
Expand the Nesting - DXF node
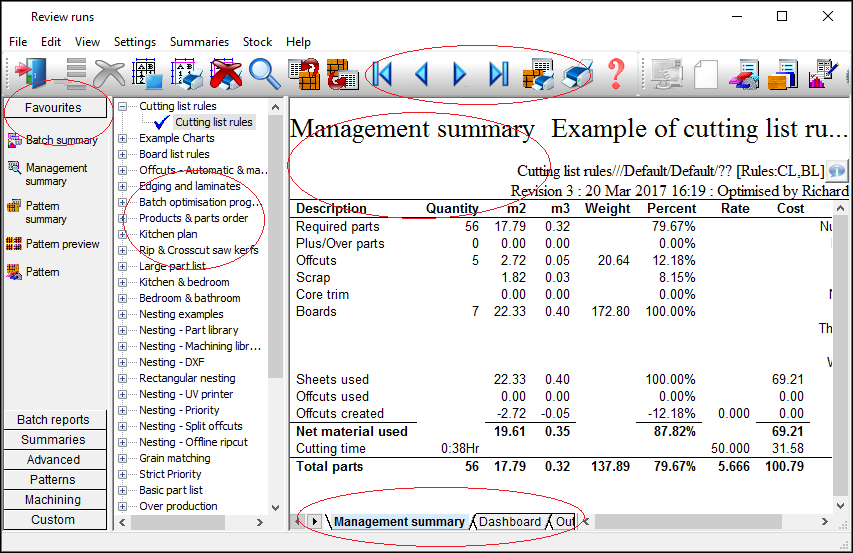click(123, 362)
